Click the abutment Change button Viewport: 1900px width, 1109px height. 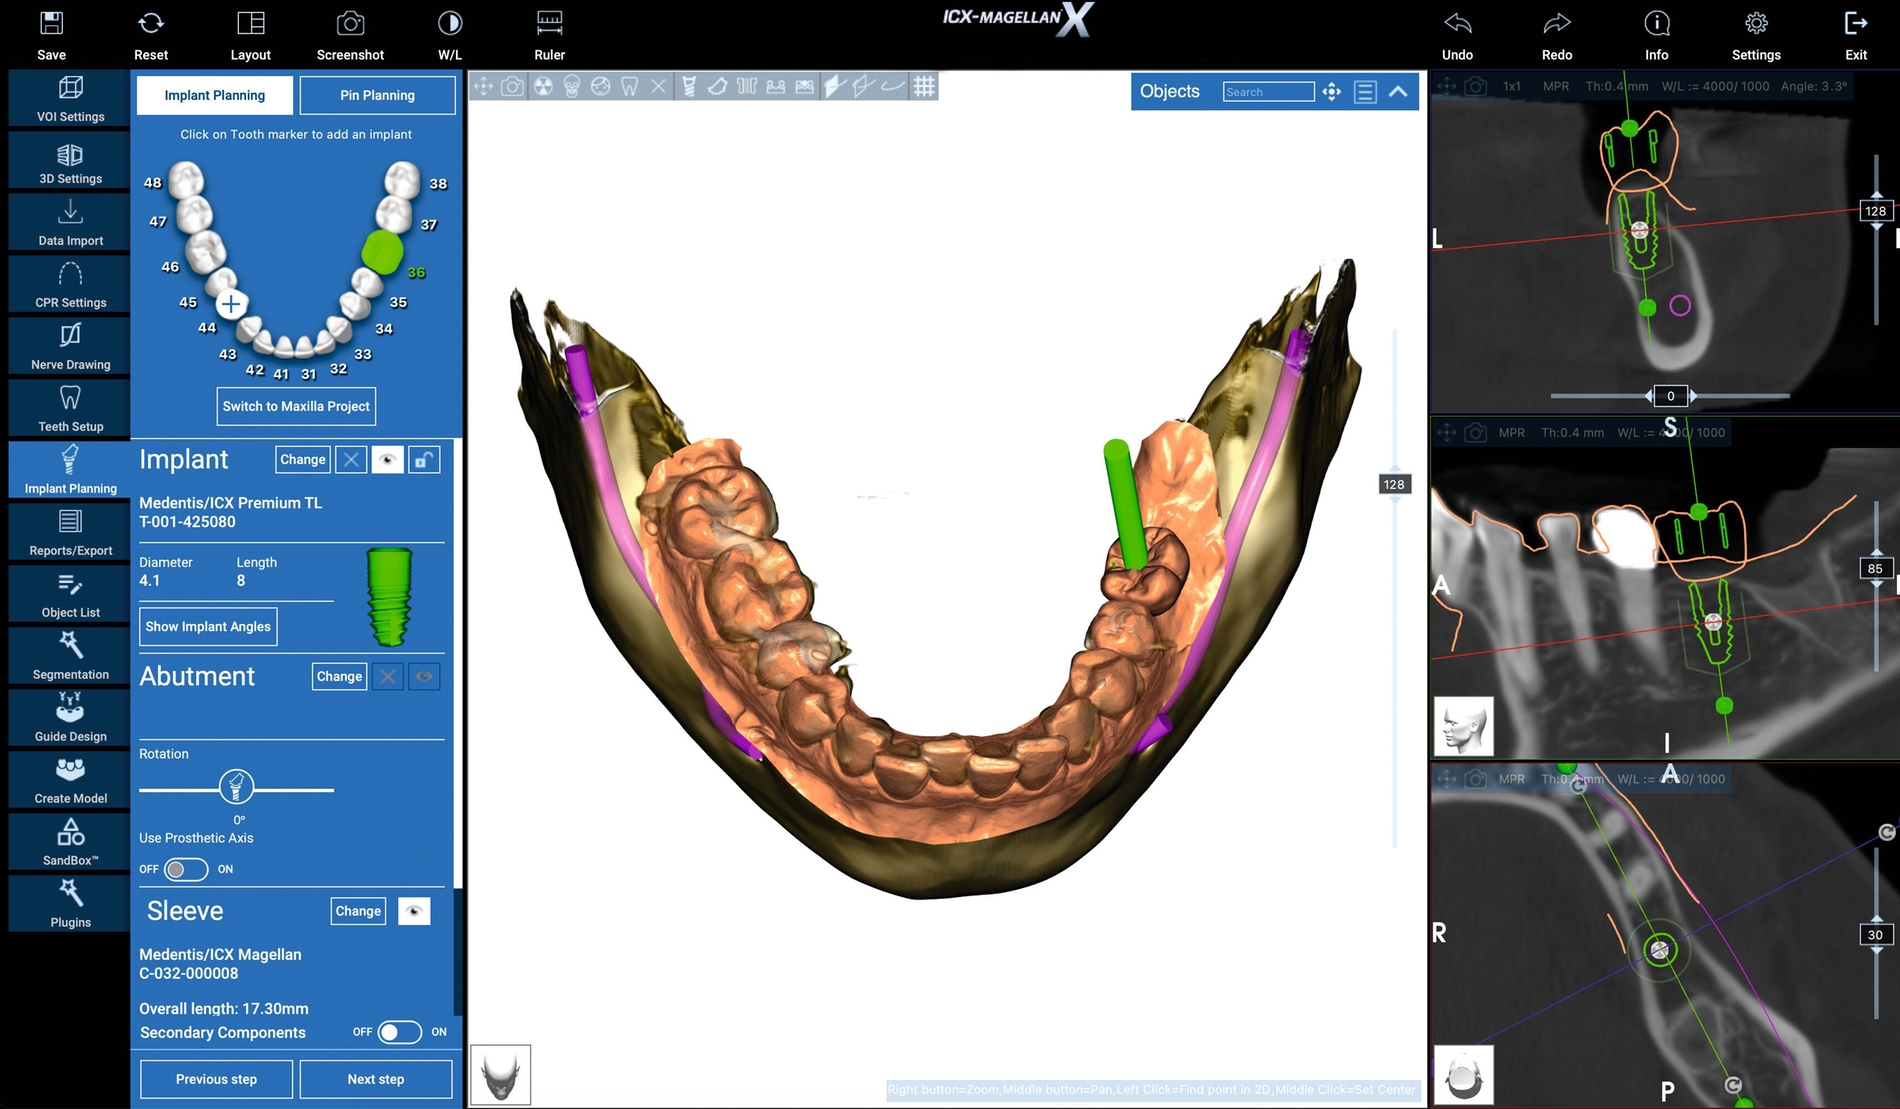(339, 677)
